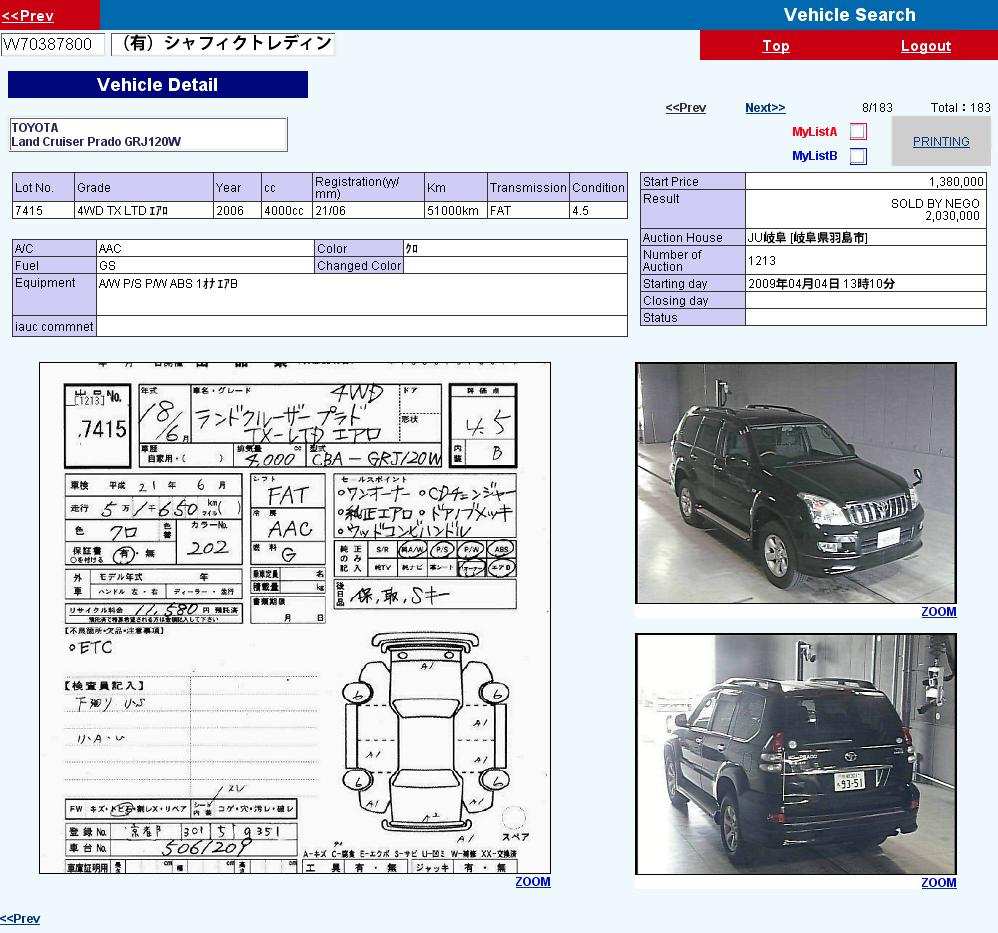Screen dimensions: 998x933
Task: Click <<Prev link at page bottom
Action: pyautogui.click(x=20, y=918)
